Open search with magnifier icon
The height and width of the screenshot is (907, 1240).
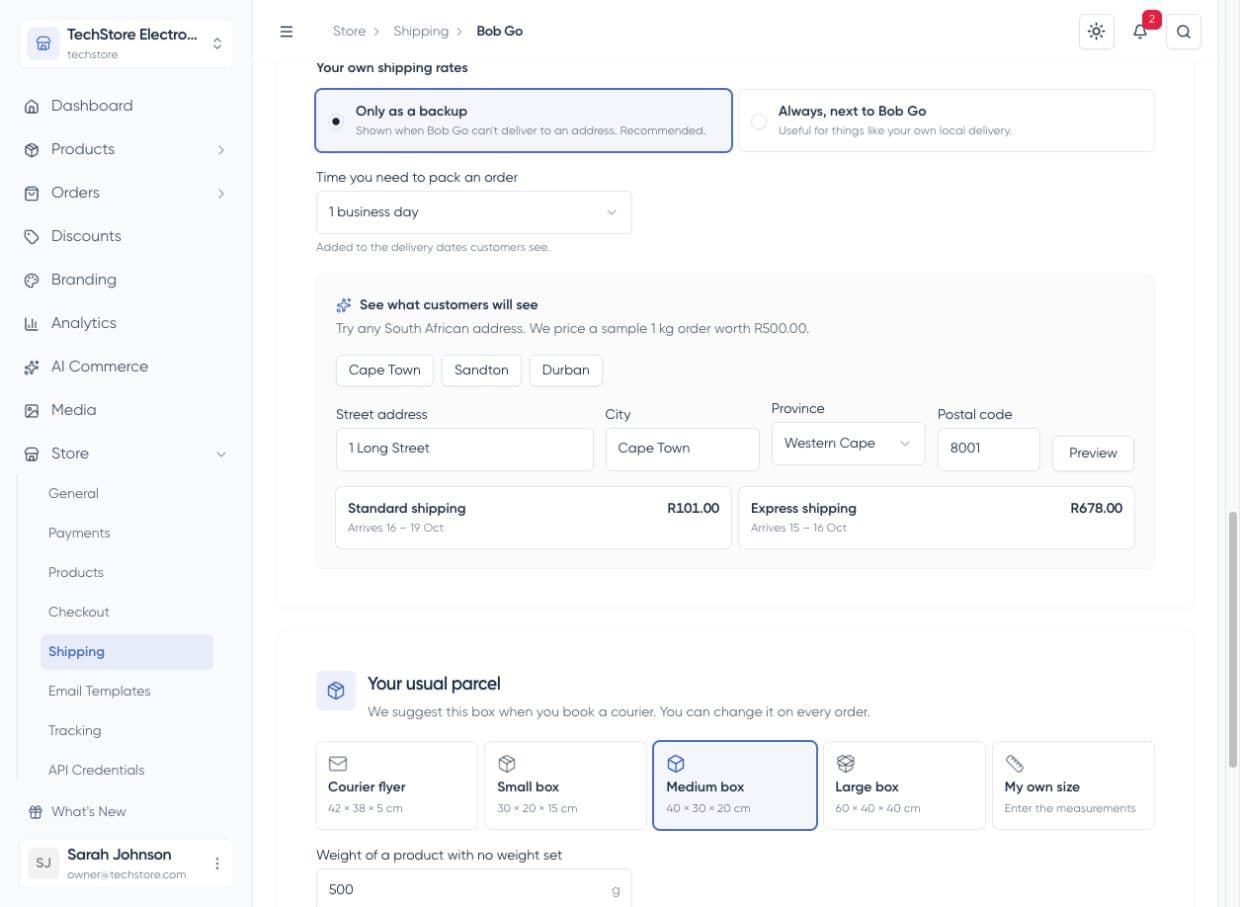1184,31
